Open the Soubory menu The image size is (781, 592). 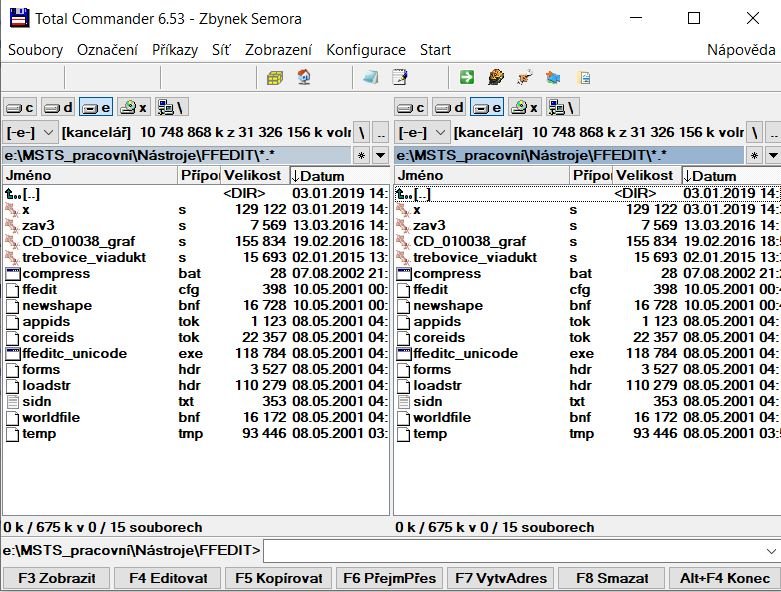[x=35, y=50]
